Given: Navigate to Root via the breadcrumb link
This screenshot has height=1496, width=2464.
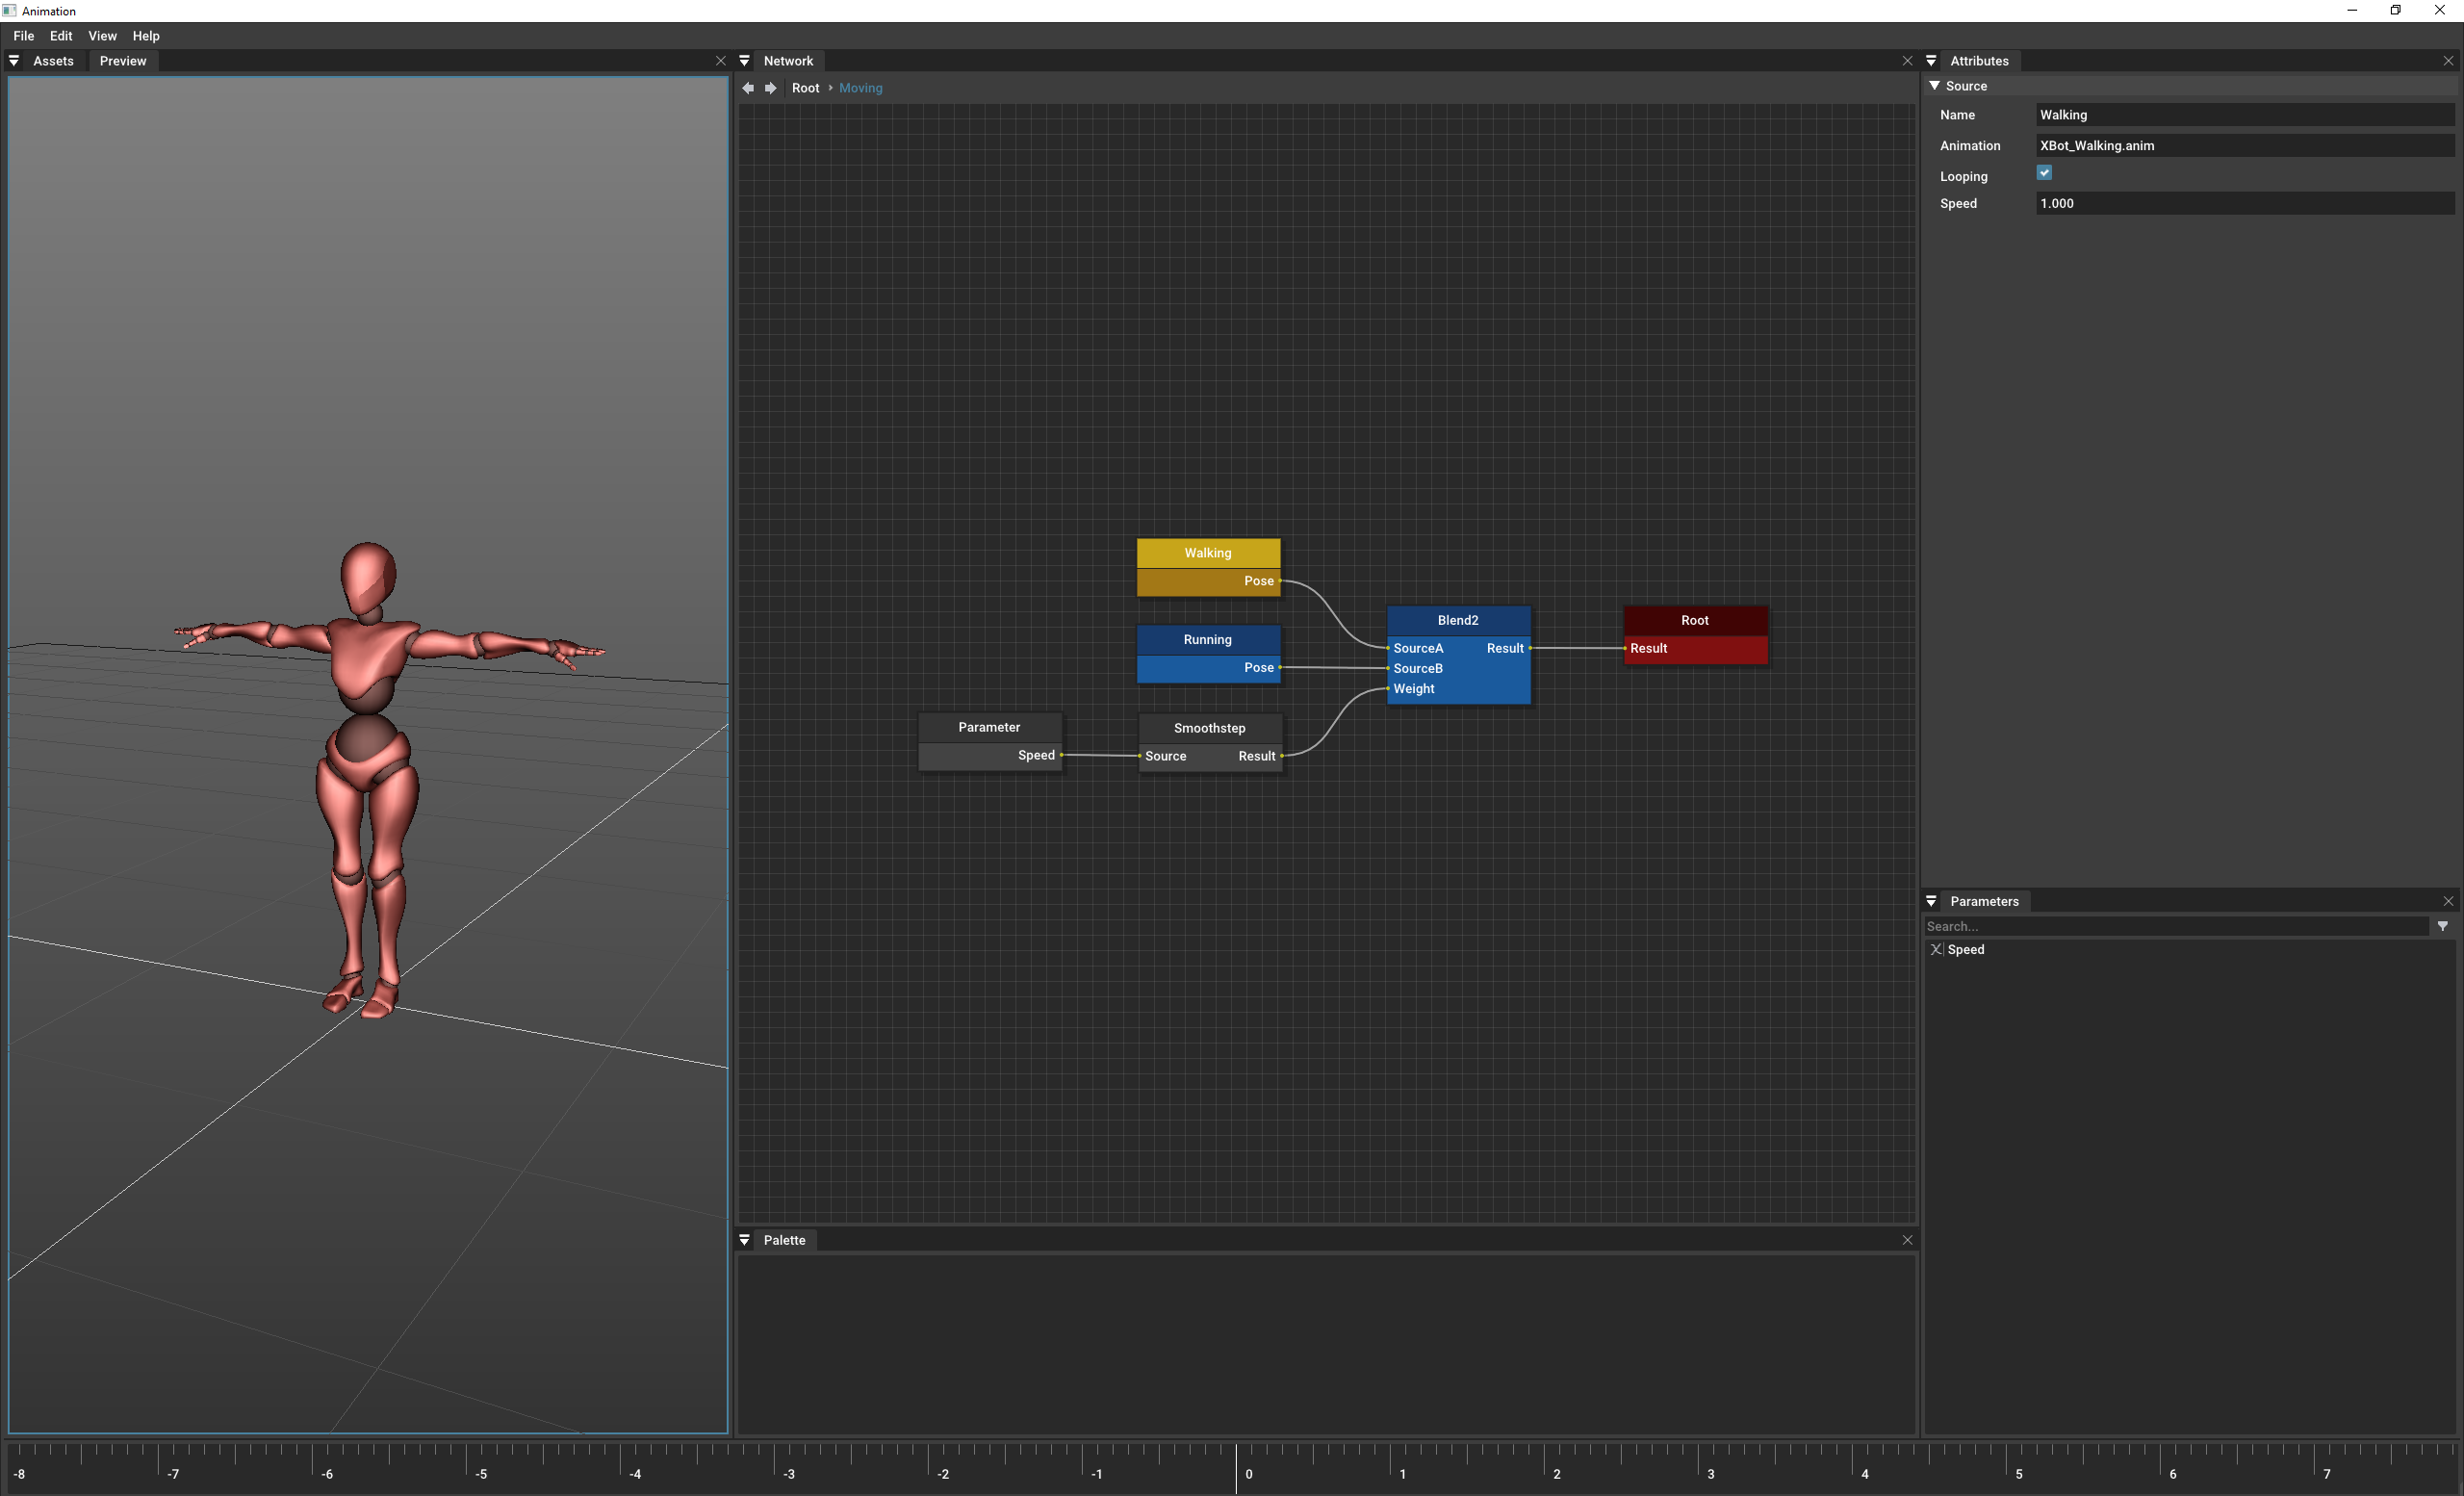Looking at the screenshot, I should point(805,88).
